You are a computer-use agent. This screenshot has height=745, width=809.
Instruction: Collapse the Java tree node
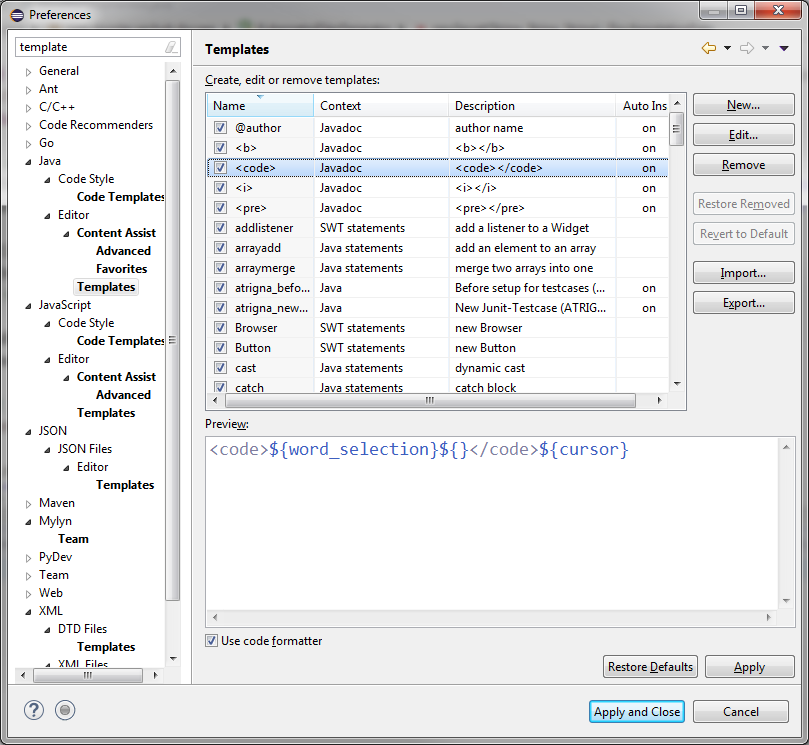28,162
